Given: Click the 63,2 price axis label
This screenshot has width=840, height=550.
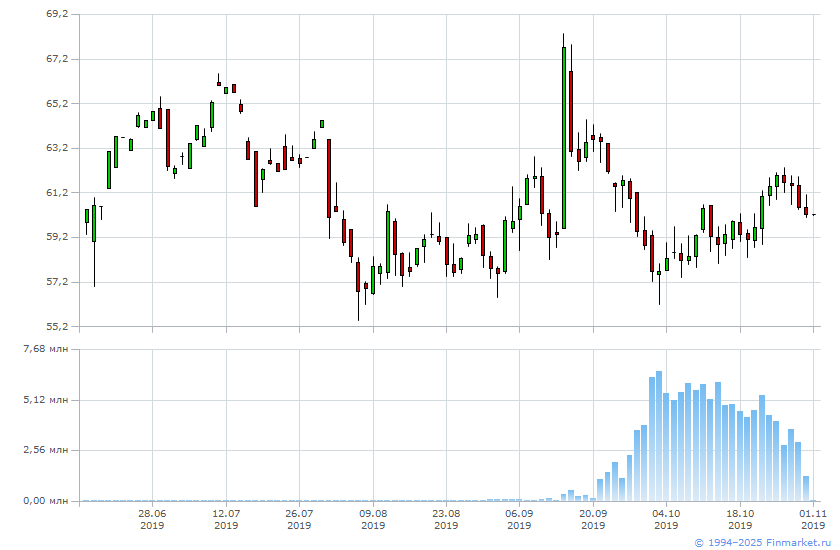Looking at the screenshot, I should click(57, 148).
